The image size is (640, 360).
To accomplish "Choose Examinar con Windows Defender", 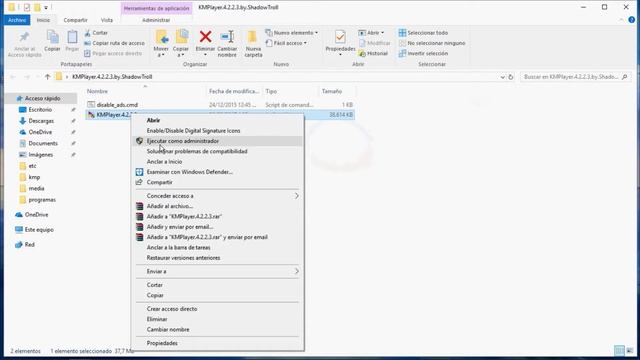I will pos(218,172).
